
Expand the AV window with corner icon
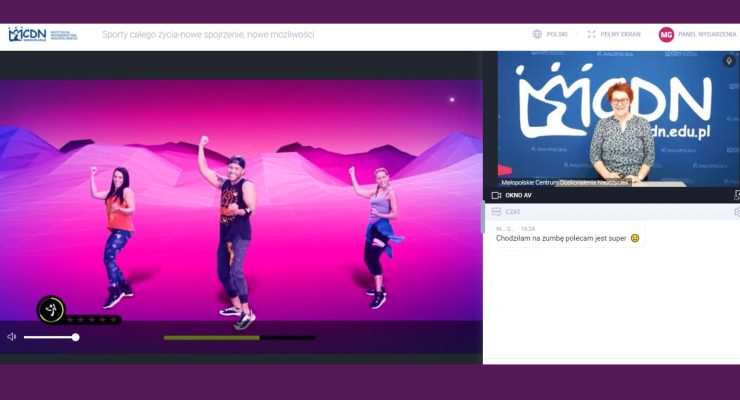click(x=736, y=195)
